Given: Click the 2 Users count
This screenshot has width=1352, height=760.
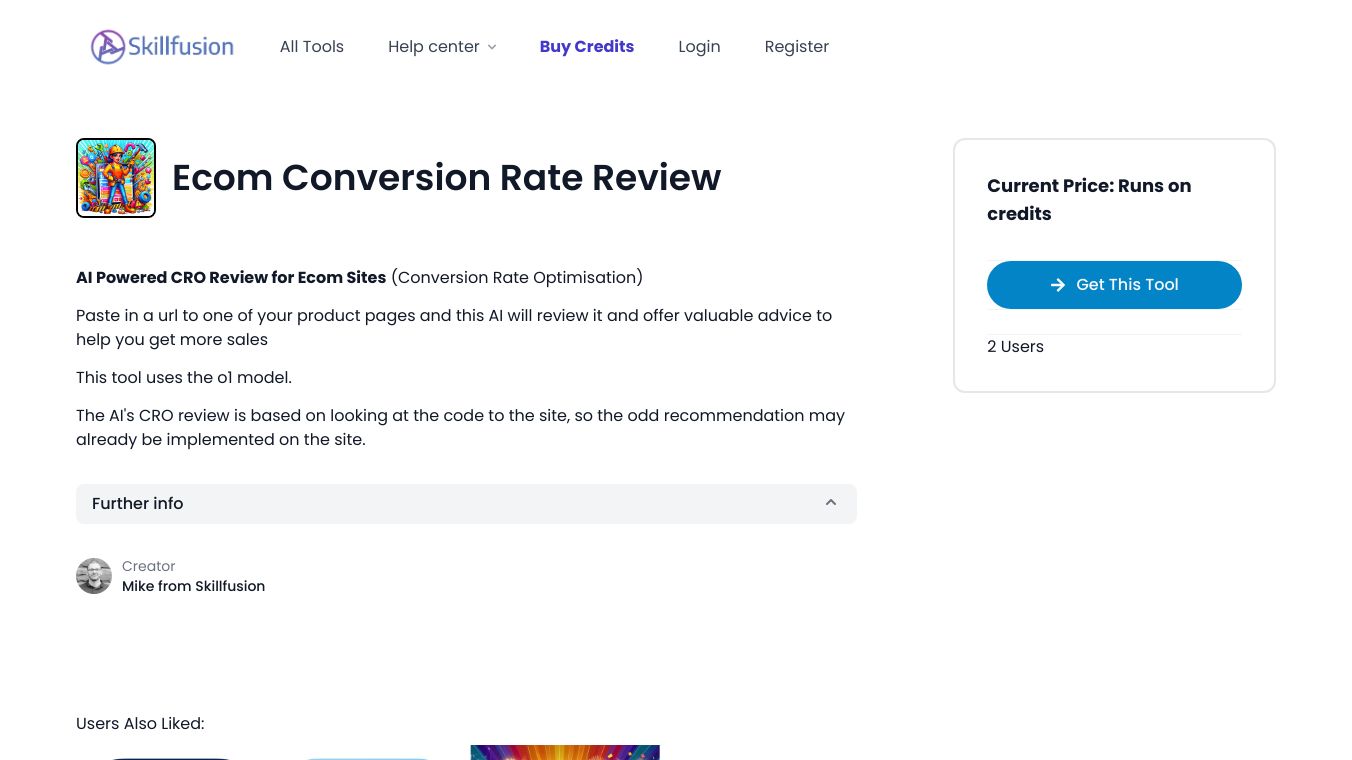Looking at the screenshot, I should (x=1015, y=347).
